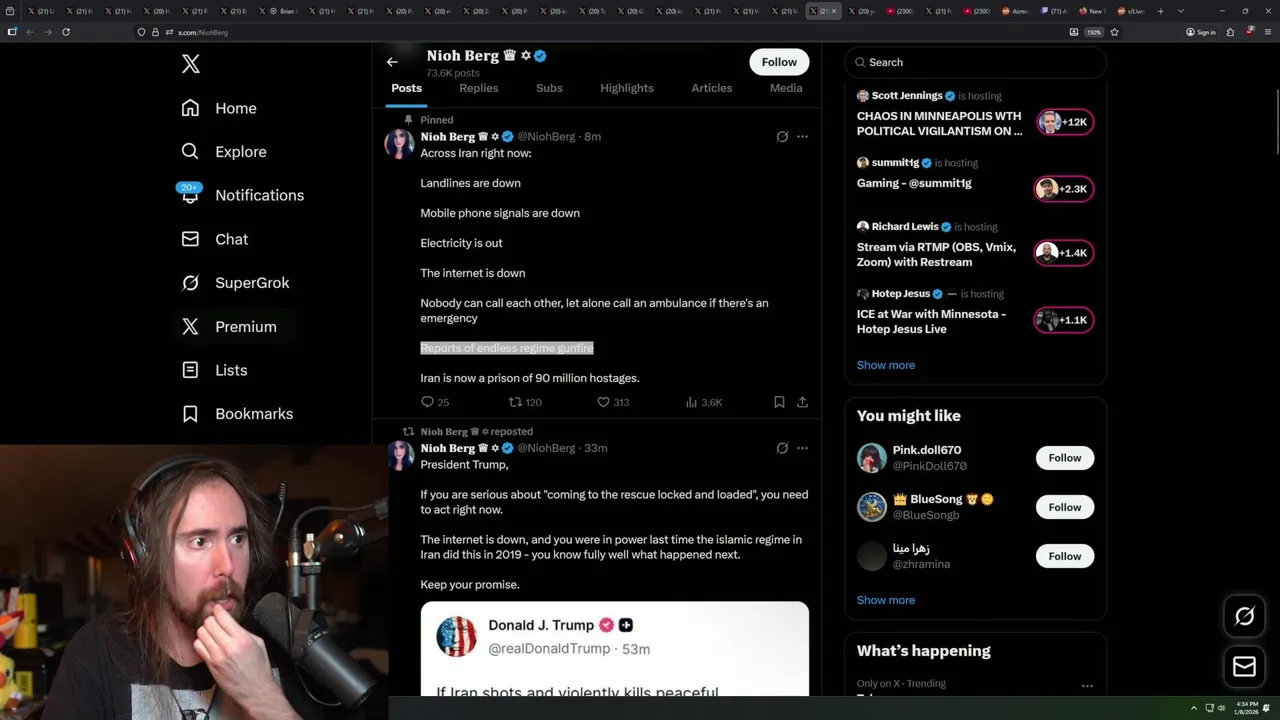Join Scott Jennings live space +12K
1280x720 pixels.
pyautogui.click(x=1065, y=122)
